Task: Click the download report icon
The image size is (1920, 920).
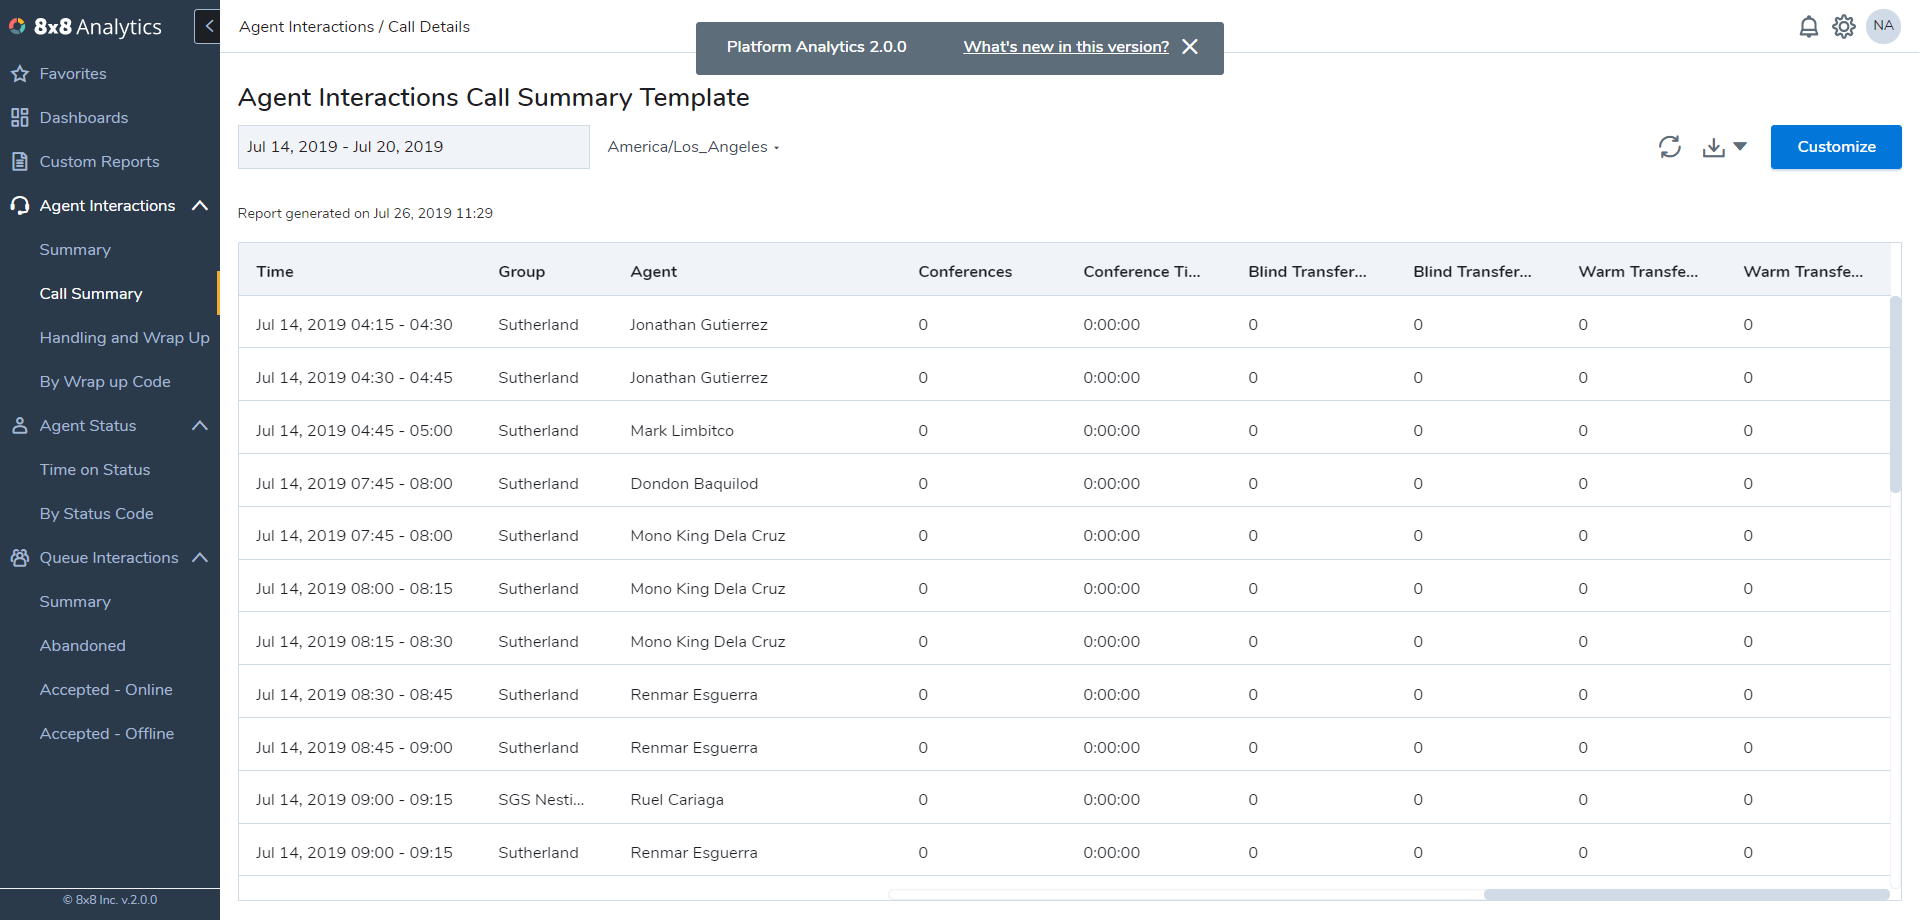Action: [x=1714, y=147]
